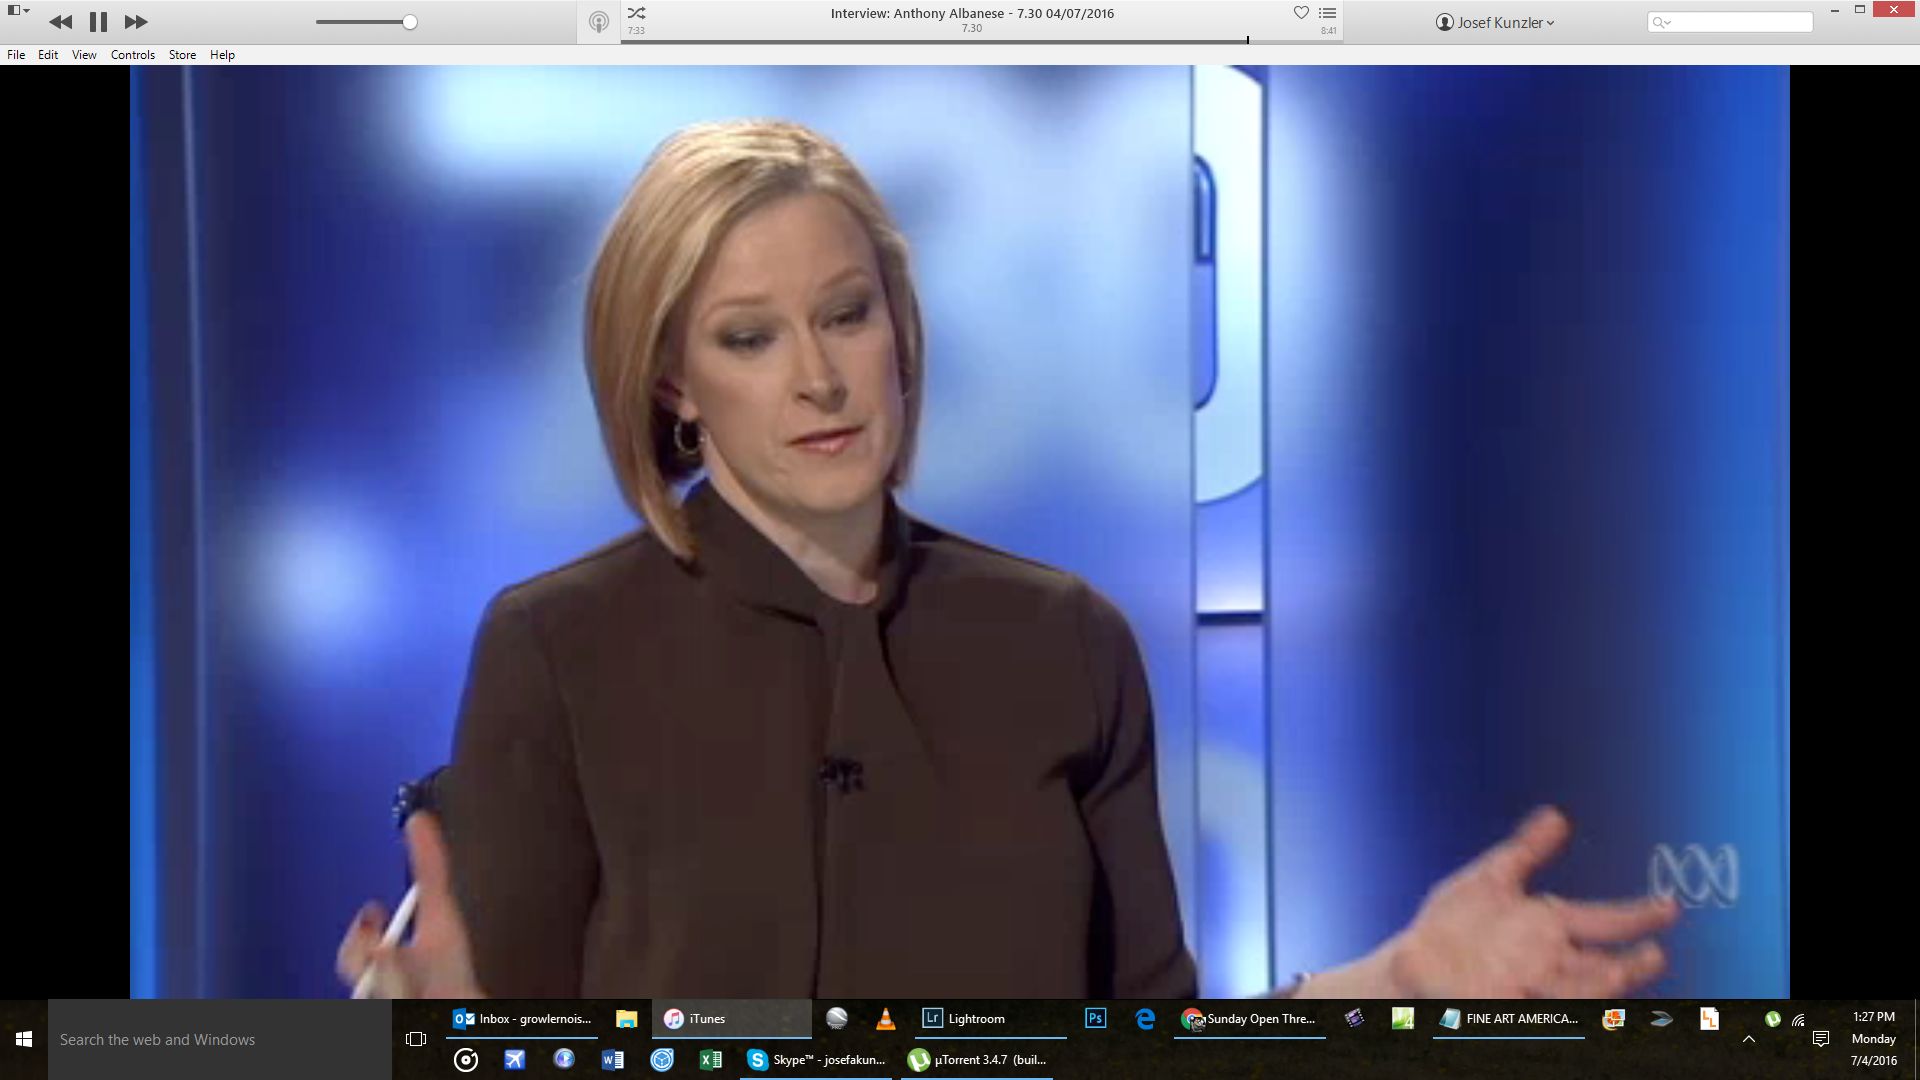Open the mini player dropdown menu
This screenshot has width=1920, height=1080.
[x=18, y=11]
